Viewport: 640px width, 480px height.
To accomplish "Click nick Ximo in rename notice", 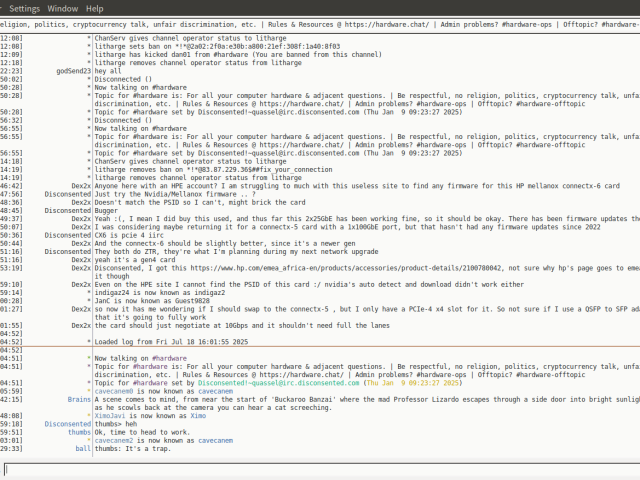I will click(x=198, y=416).
